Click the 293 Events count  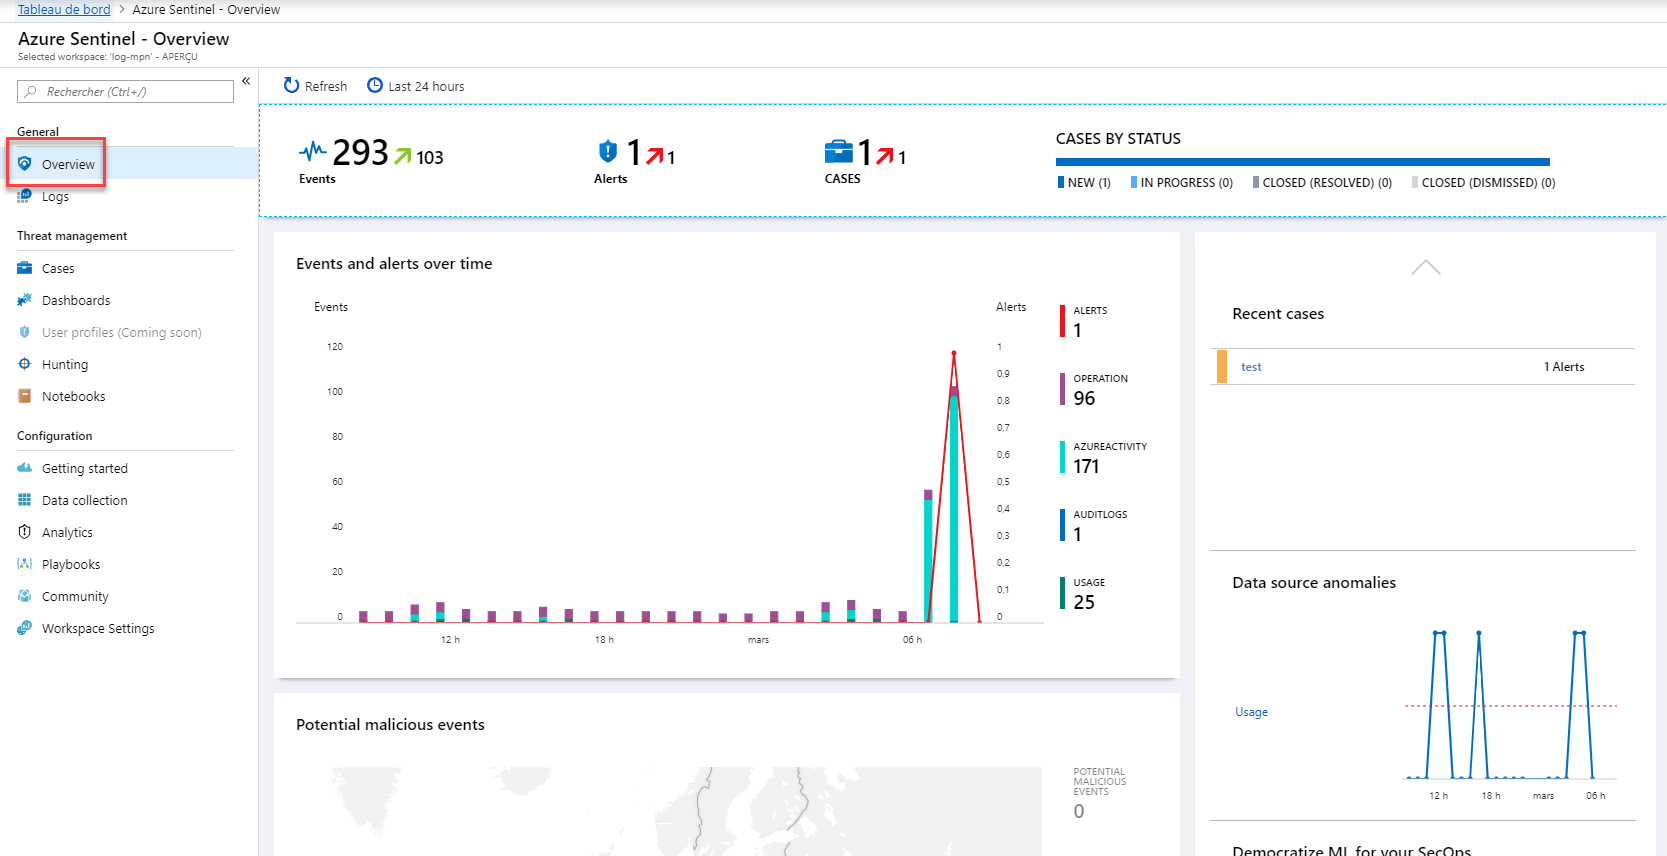(x=360, y=152)
